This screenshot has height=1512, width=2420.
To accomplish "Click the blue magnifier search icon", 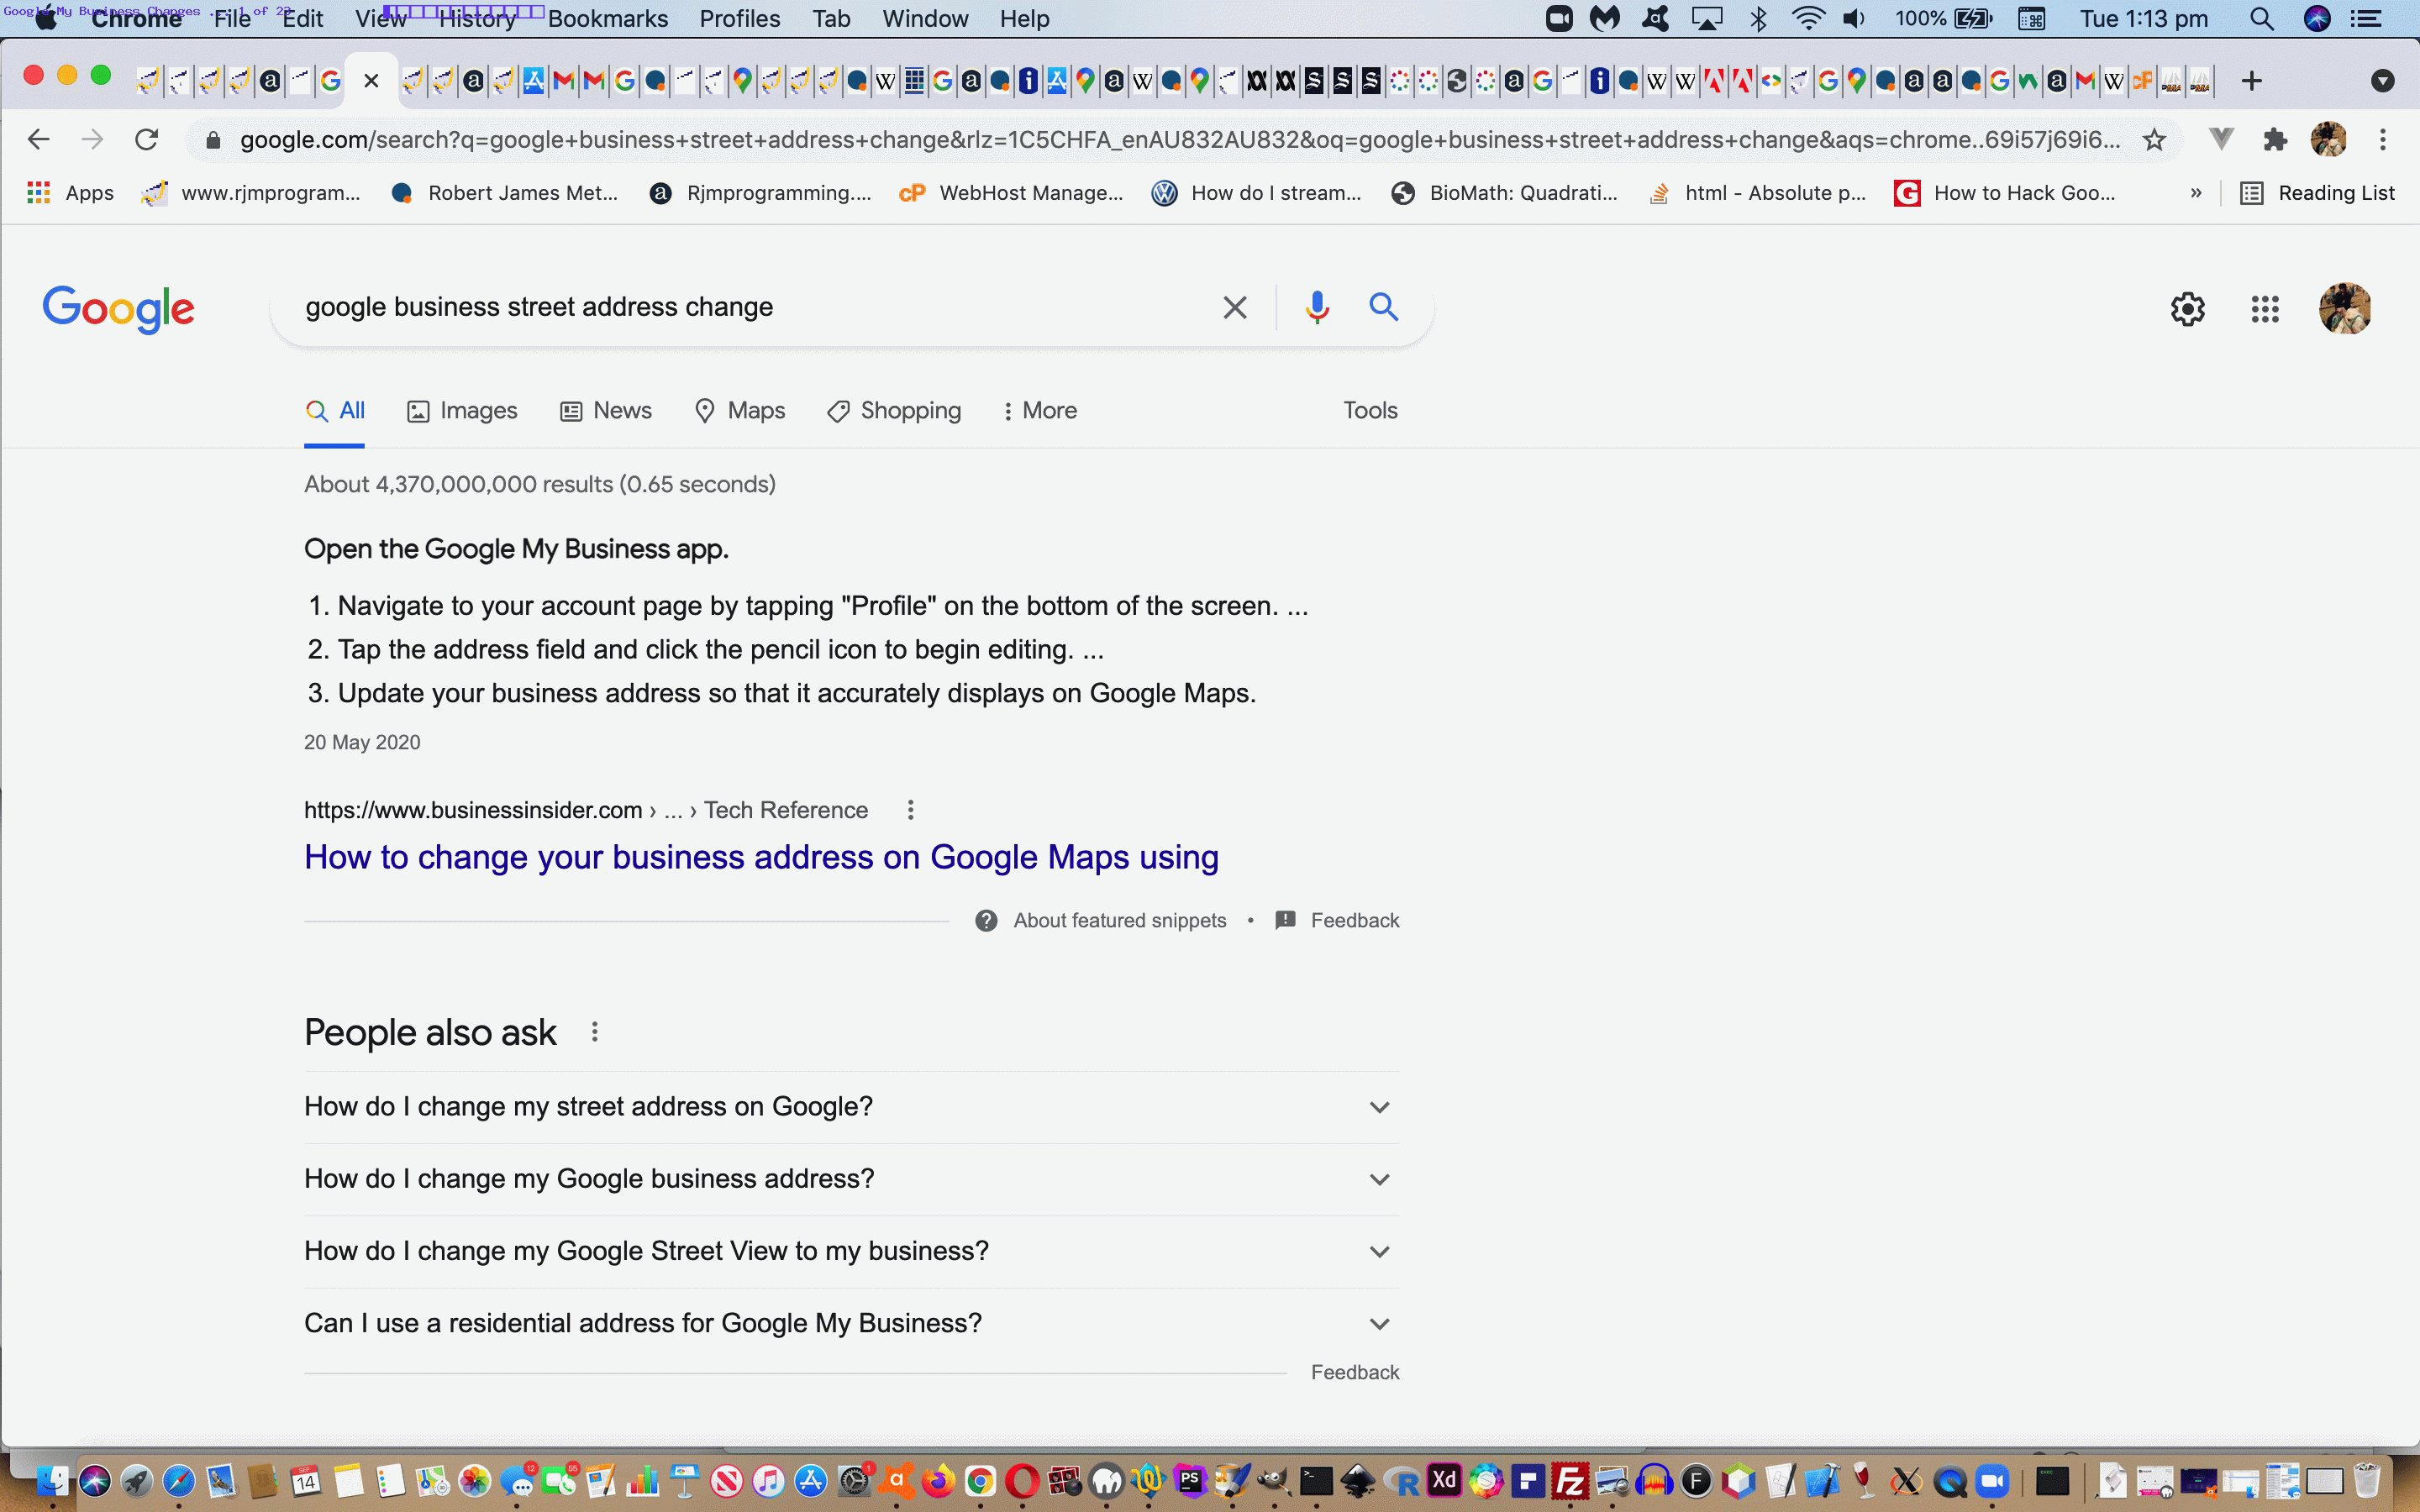I will (x=1384, y=307).
